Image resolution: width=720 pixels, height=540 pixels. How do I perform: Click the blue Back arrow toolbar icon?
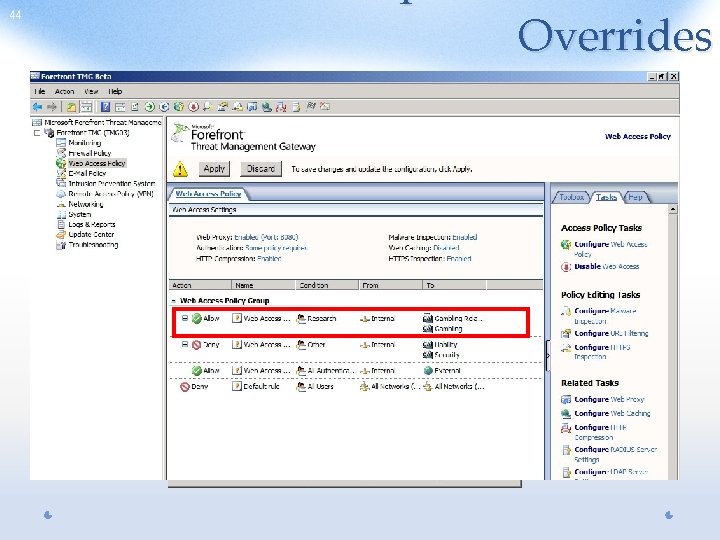pos(37,107)
